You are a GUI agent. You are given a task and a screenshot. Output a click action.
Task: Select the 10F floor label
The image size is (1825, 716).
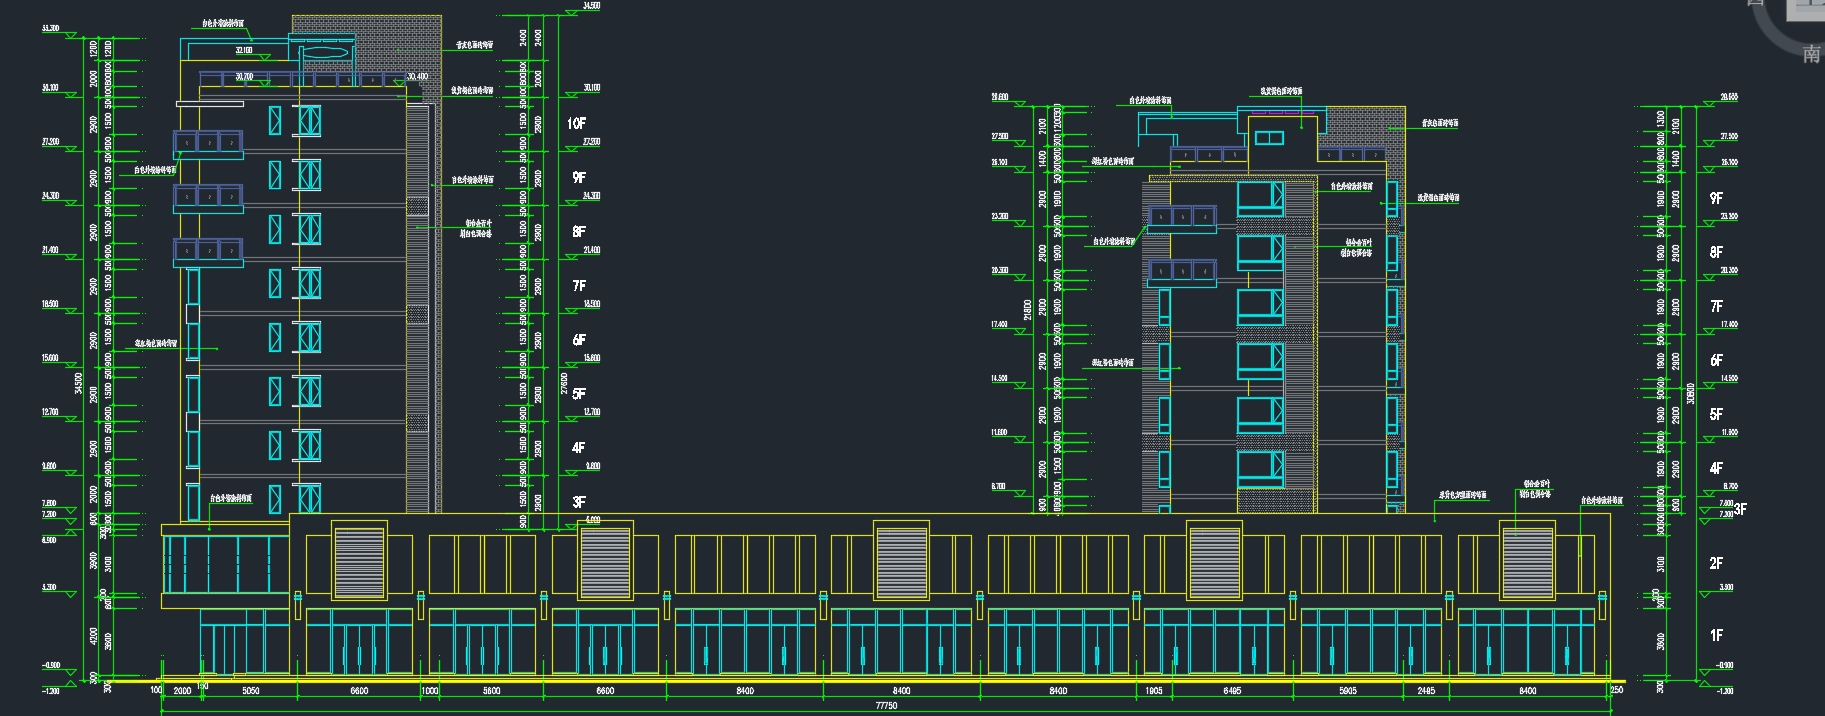point(577,123)
